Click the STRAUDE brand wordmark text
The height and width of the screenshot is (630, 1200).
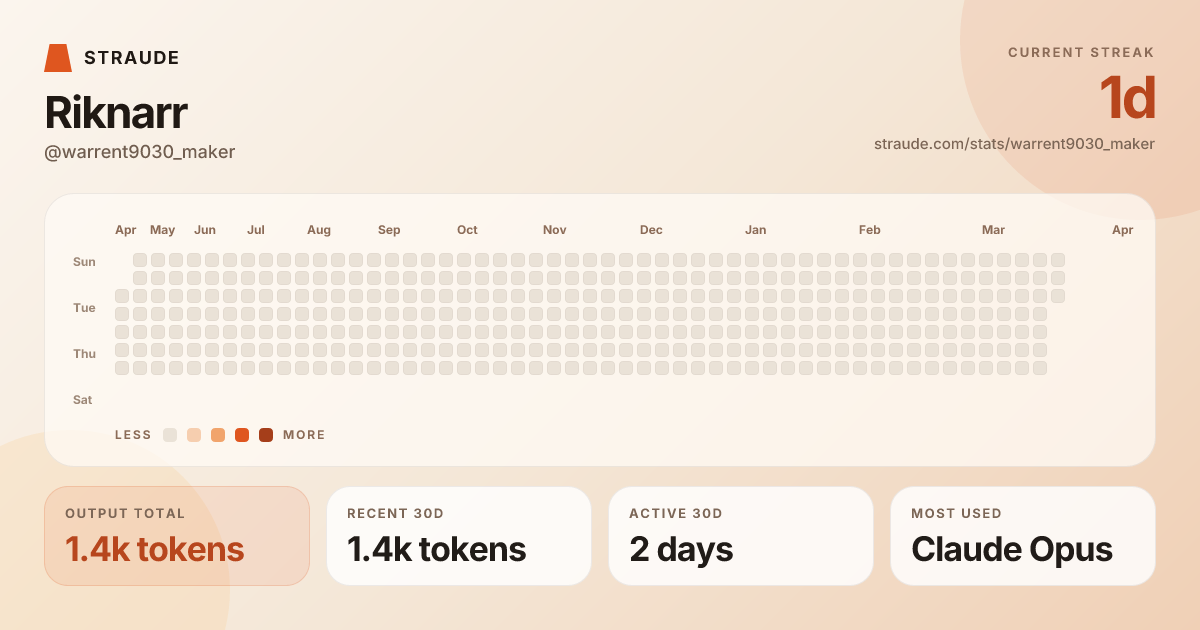pyautogui.click(x=132, y=58)
